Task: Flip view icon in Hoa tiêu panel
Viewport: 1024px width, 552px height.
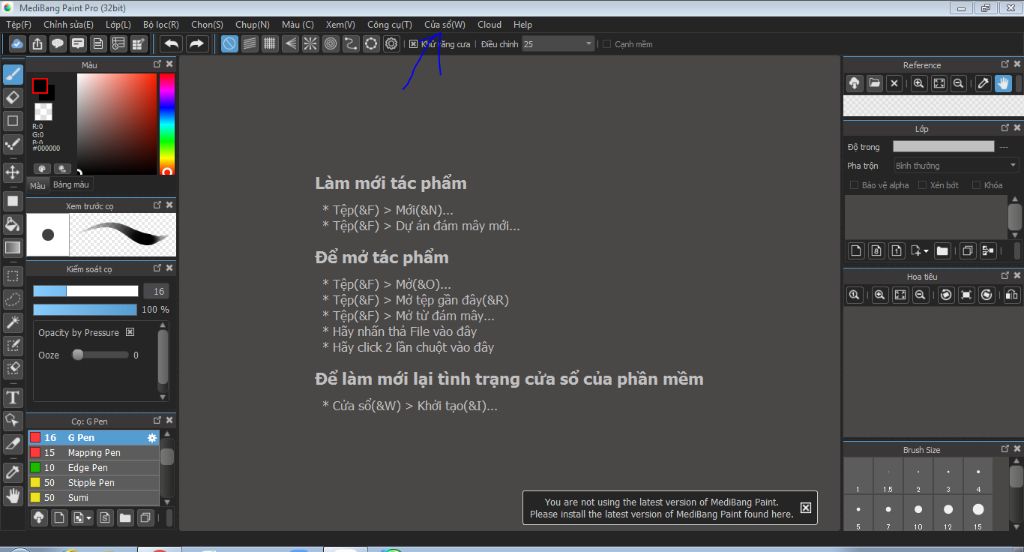Action: point(1012,295)
